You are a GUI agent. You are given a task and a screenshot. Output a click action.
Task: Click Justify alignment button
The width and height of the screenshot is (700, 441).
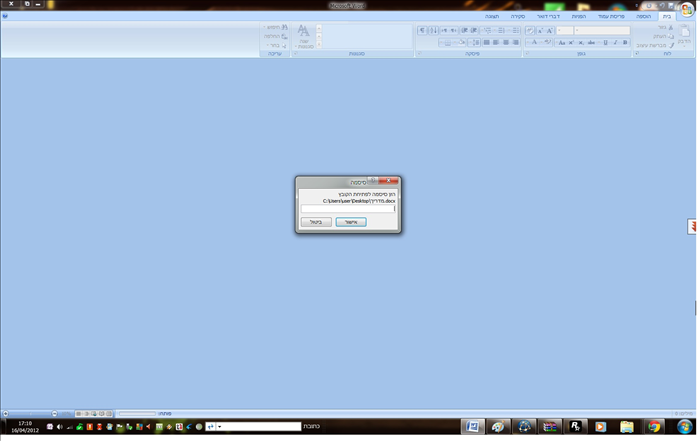[x=486, y=42]
